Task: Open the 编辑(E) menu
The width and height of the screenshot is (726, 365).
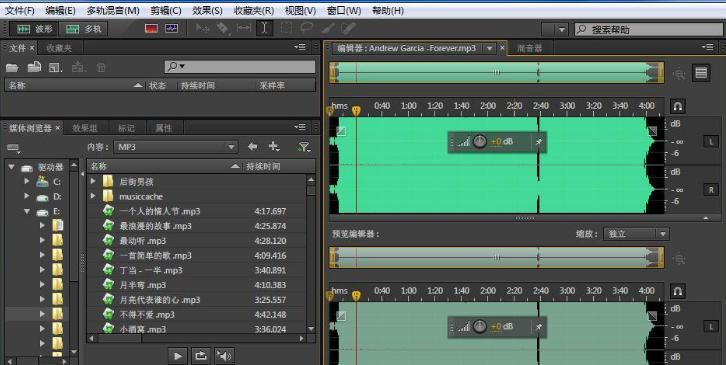Action: [x=61, y=10]
